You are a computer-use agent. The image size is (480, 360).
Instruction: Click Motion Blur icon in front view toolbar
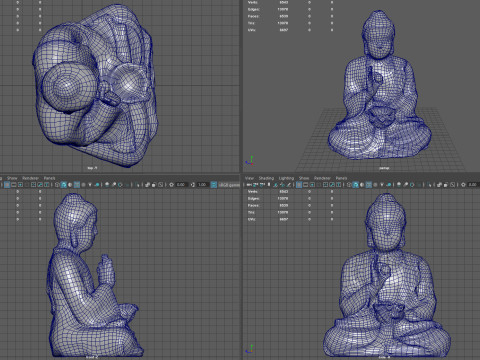(x=405, y=184)
